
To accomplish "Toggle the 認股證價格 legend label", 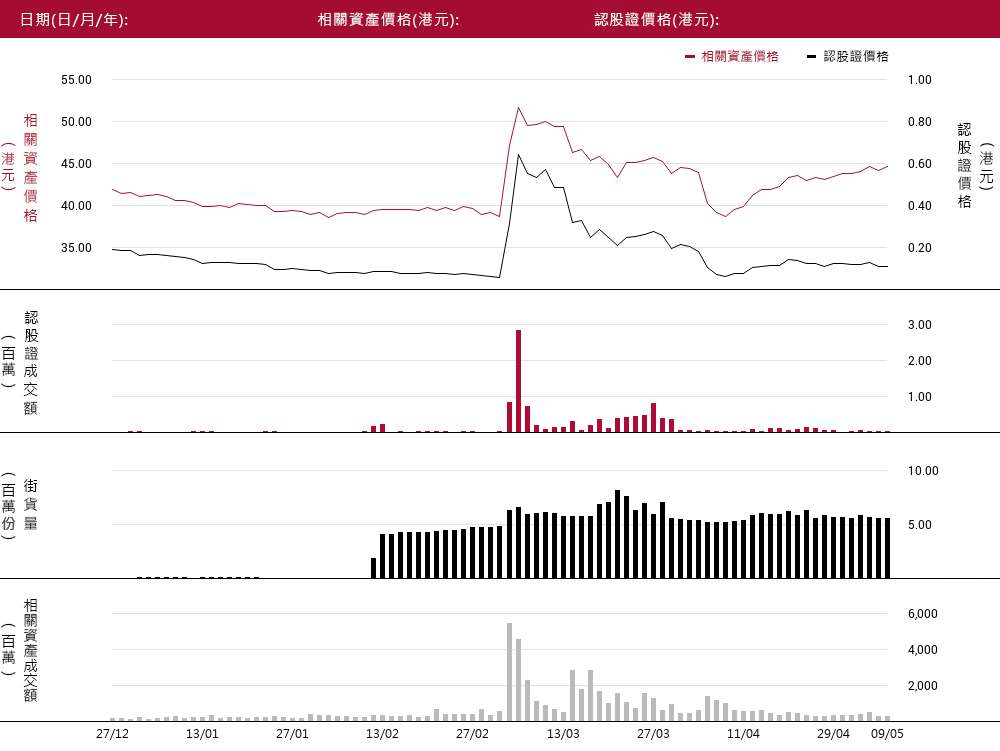I will [856, 57].
